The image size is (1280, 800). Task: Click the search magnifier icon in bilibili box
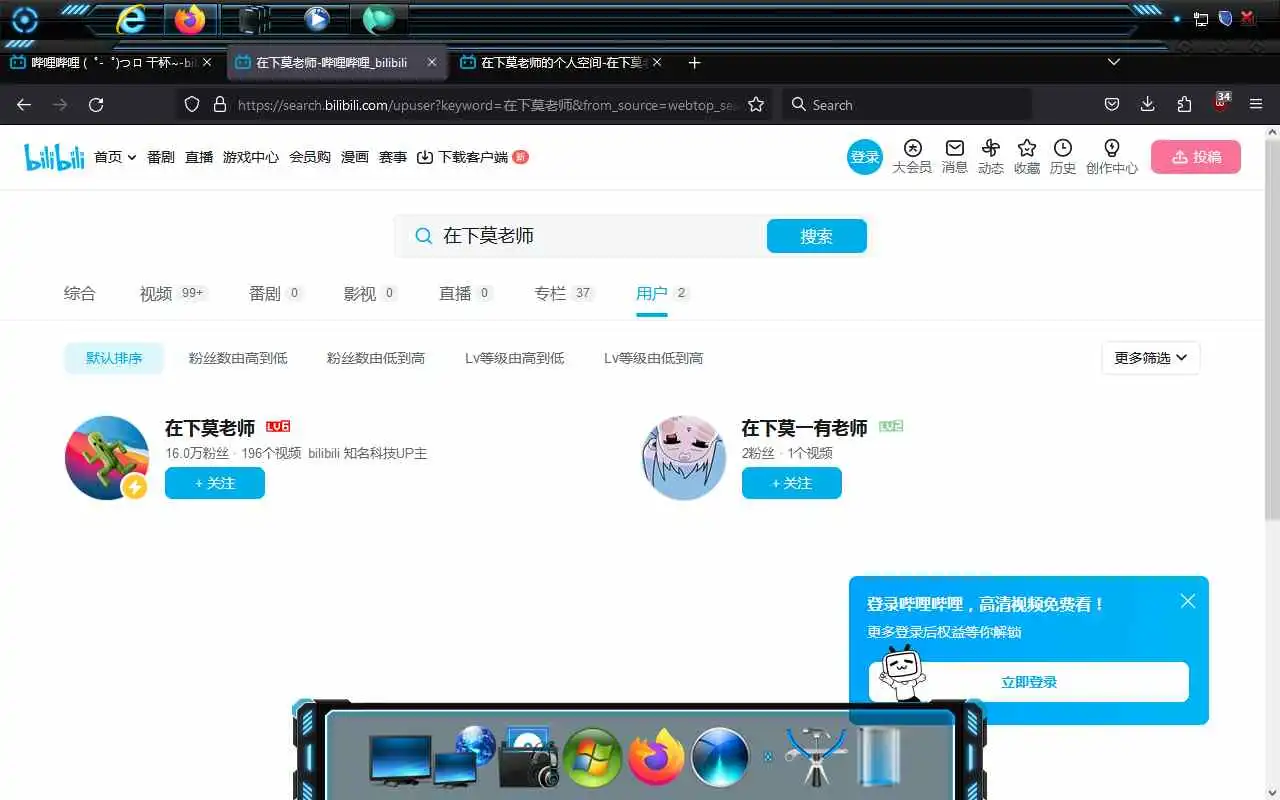[424, 236]
